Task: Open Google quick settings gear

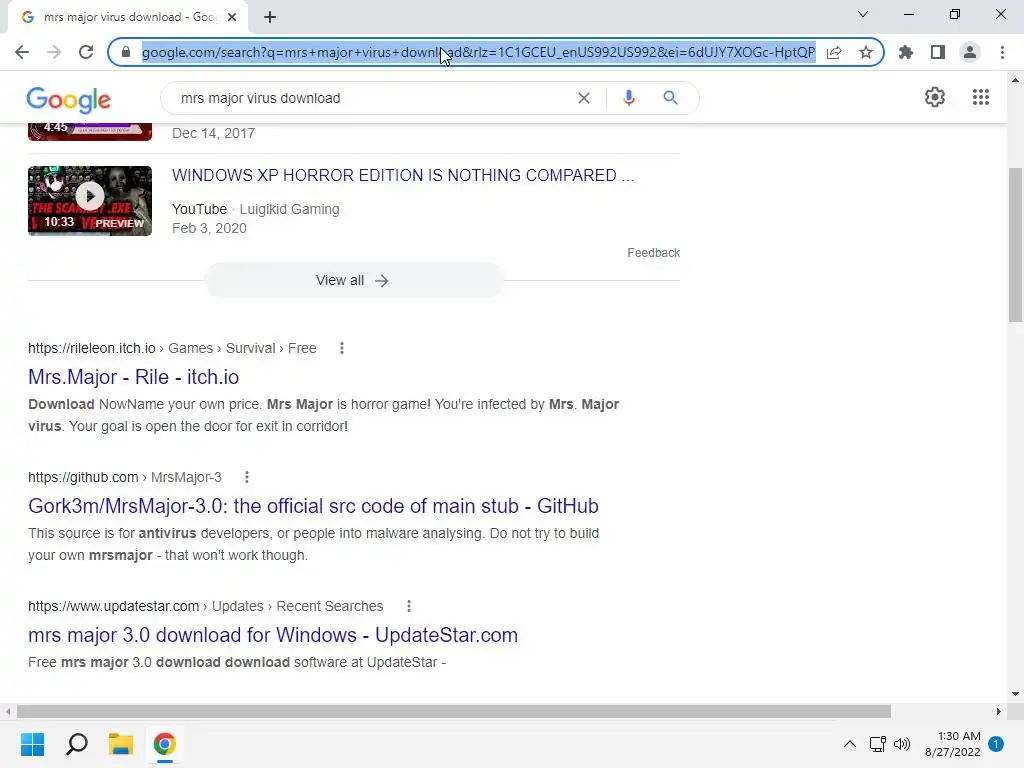Action: (935, 97)
